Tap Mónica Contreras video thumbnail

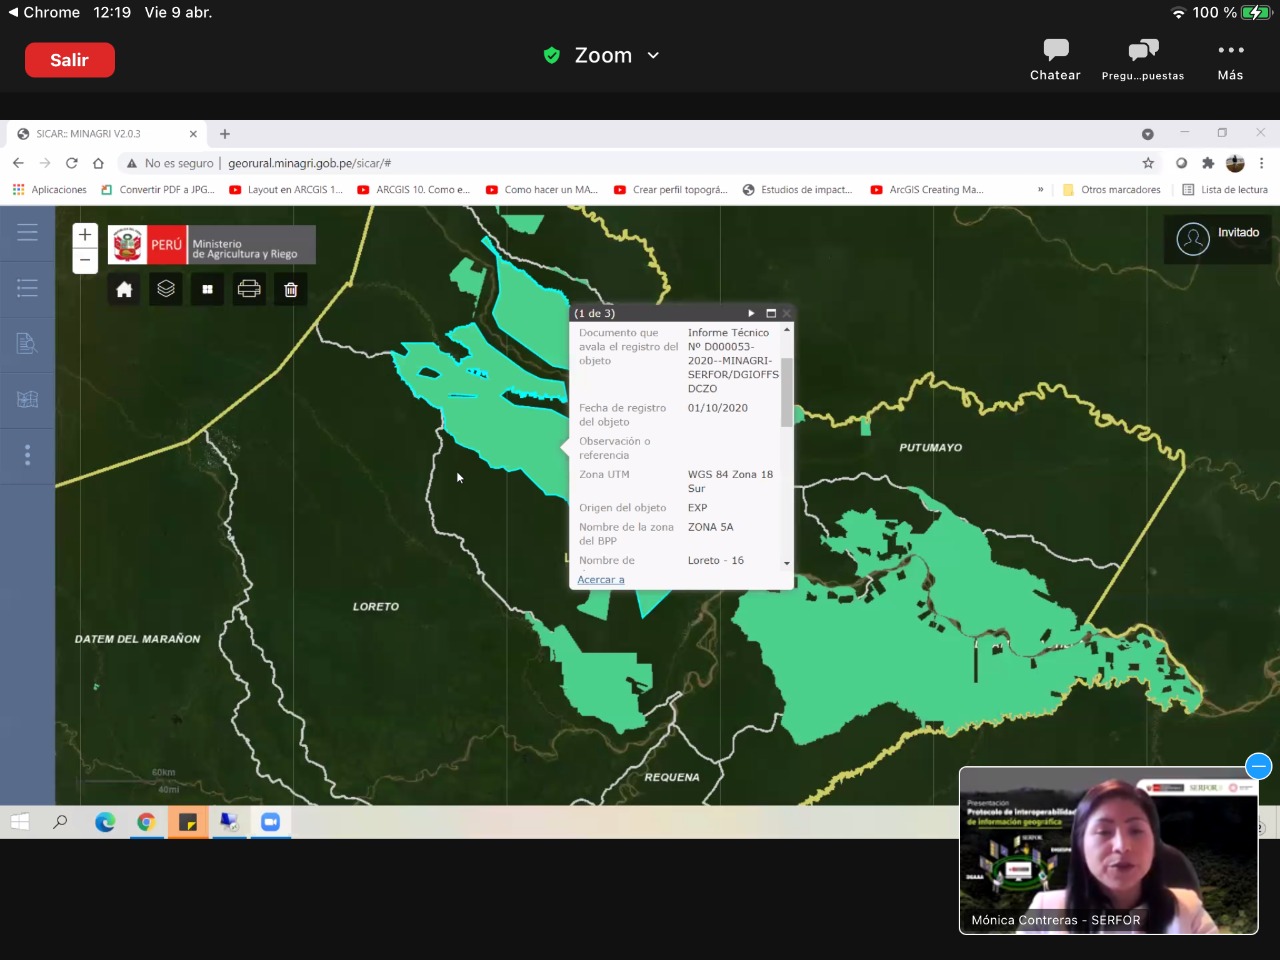[1108, 850]
